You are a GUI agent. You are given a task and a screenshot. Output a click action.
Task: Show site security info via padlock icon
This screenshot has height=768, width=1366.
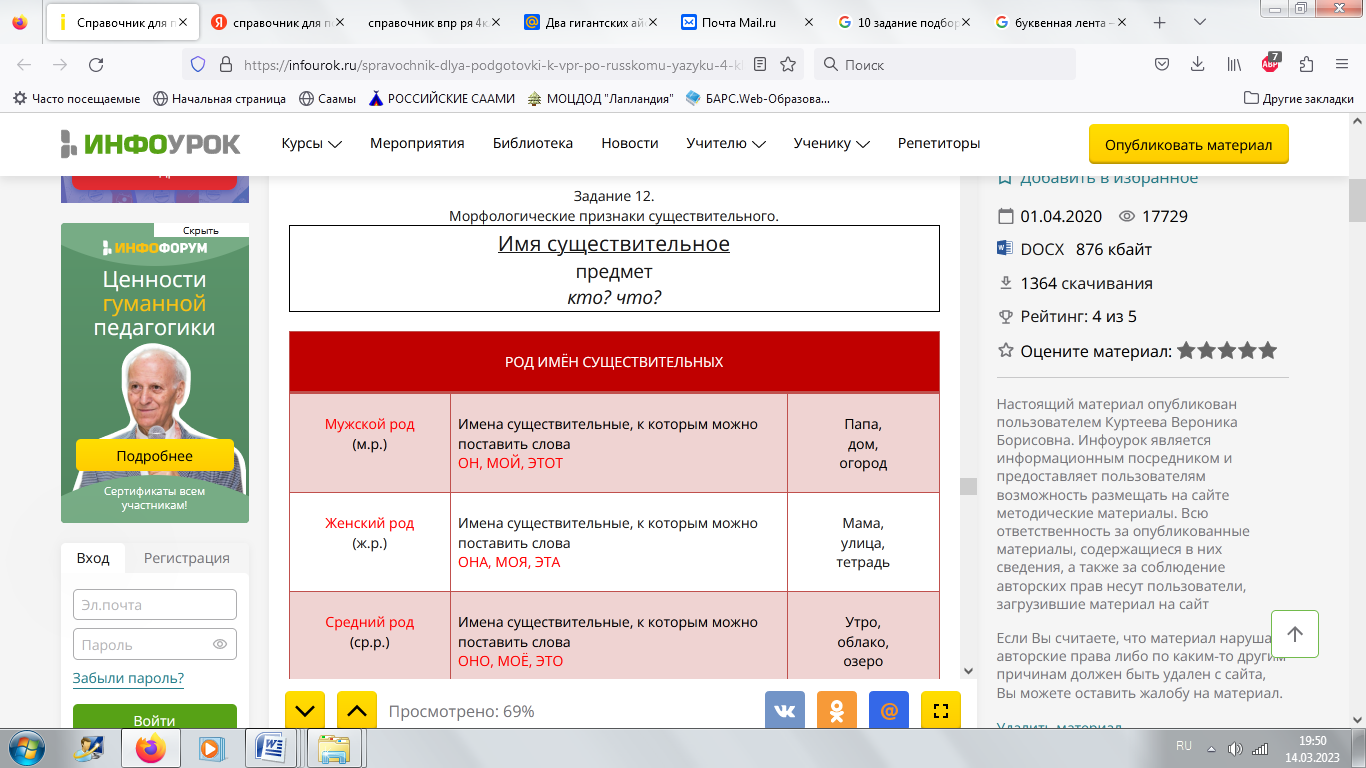coord(225,64)
